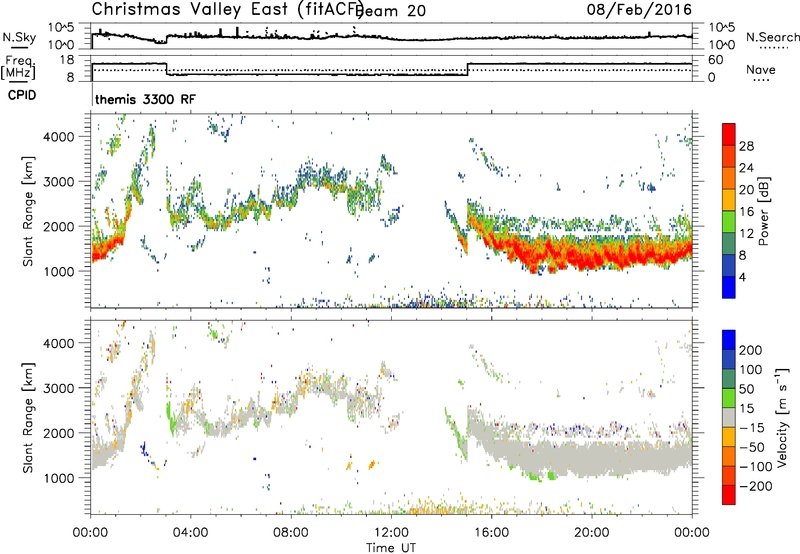800x554 pixels.
Task: Click the '200' tick on Velocity colorbar
Action: click(x=751, y=350)
